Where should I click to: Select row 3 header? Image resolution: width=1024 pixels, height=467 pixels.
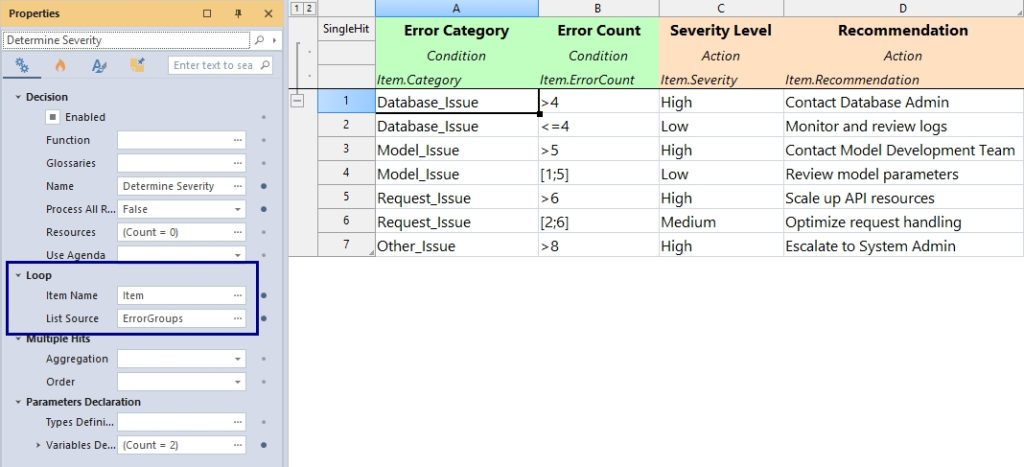click(346, 150)
